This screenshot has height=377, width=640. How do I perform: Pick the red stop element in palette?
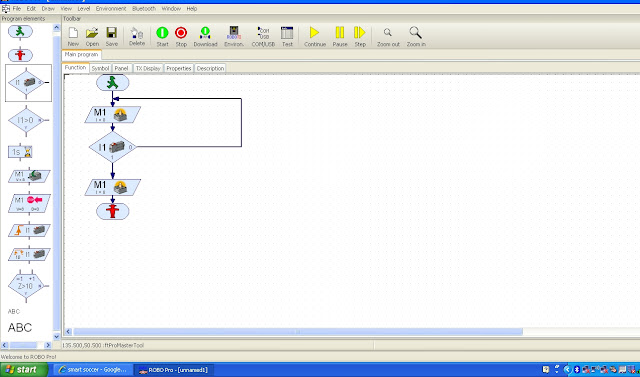(x=20, y=55)
